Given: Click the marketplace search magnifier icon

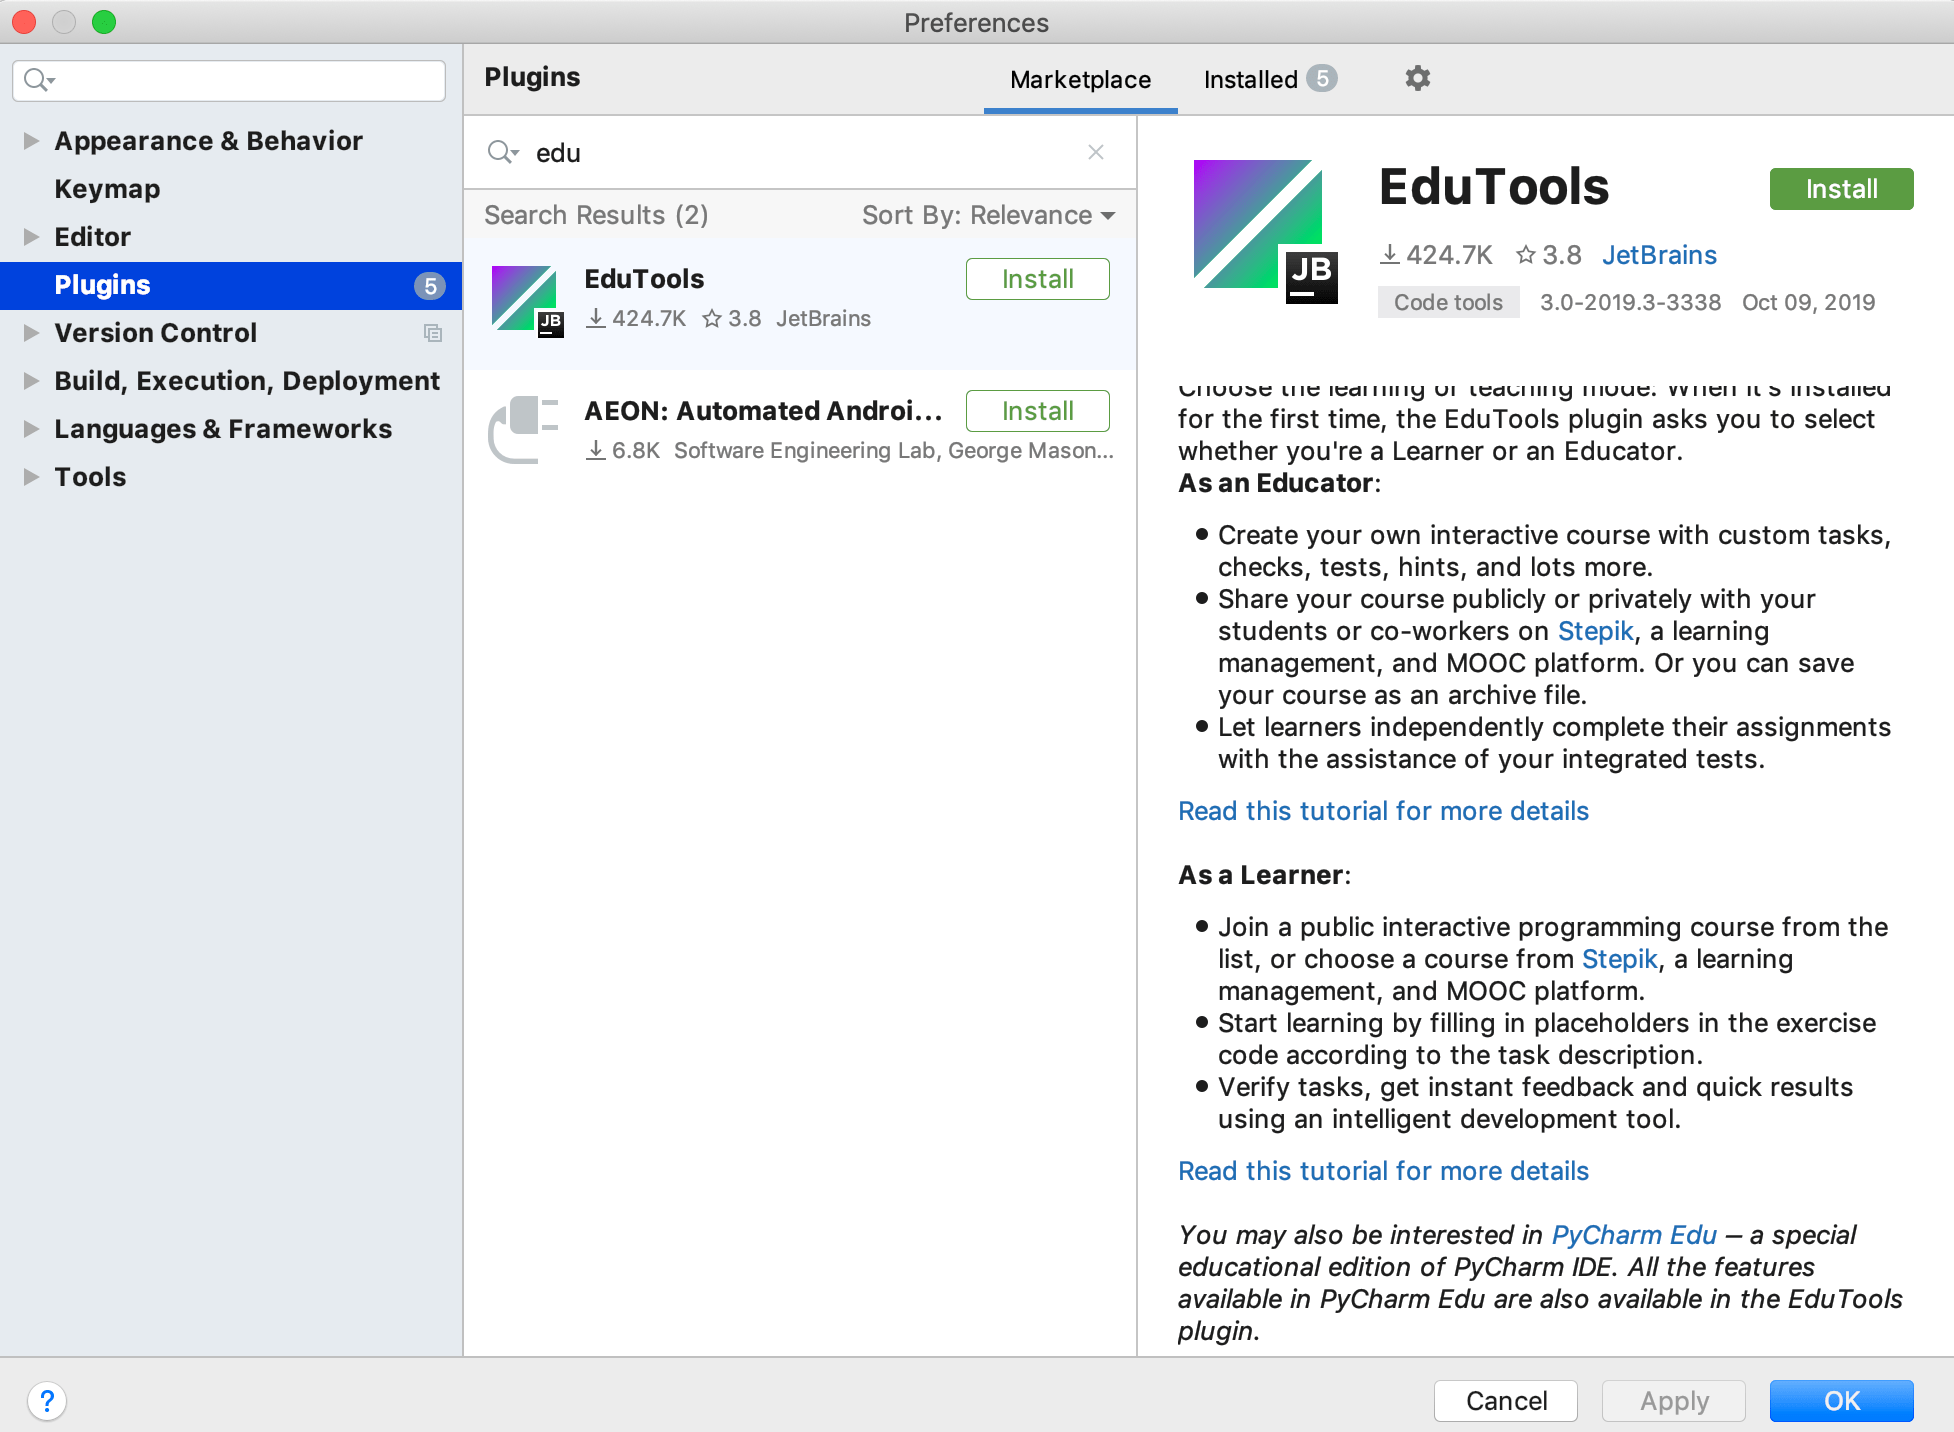Looking at the screenshot, I should pos(502,152).
